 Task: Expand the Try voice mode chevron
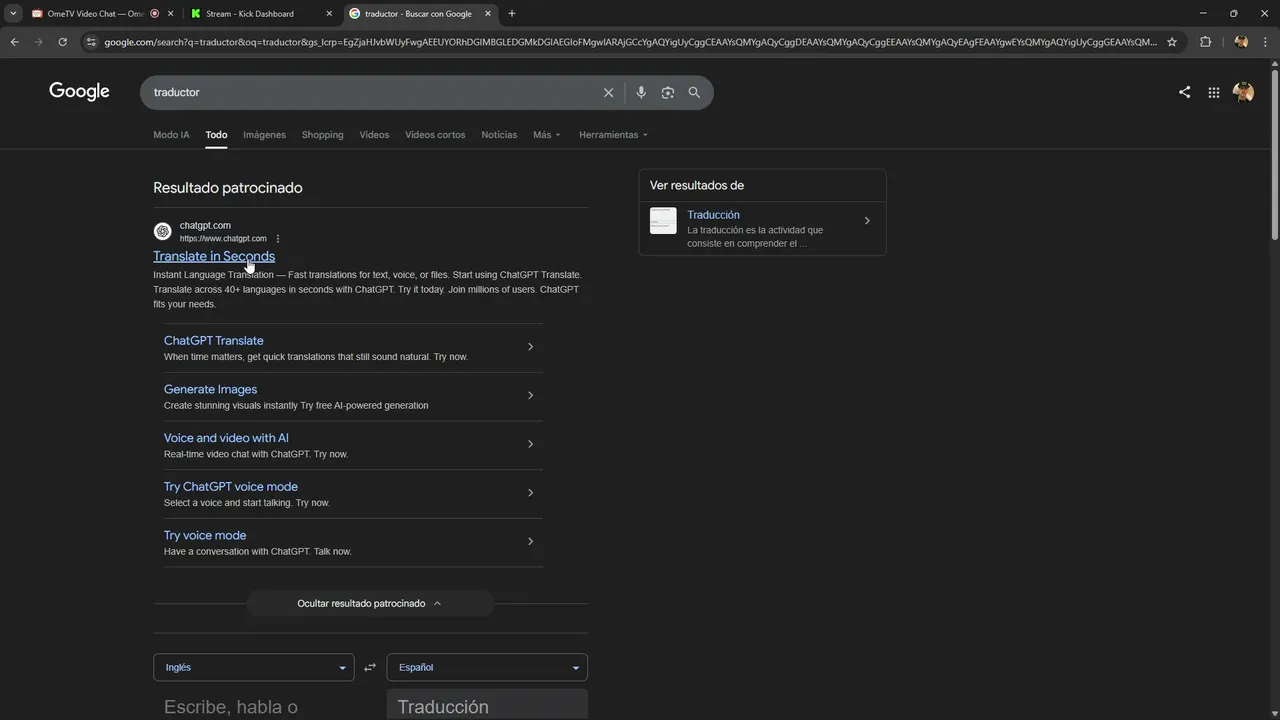(x=530, y=541)
